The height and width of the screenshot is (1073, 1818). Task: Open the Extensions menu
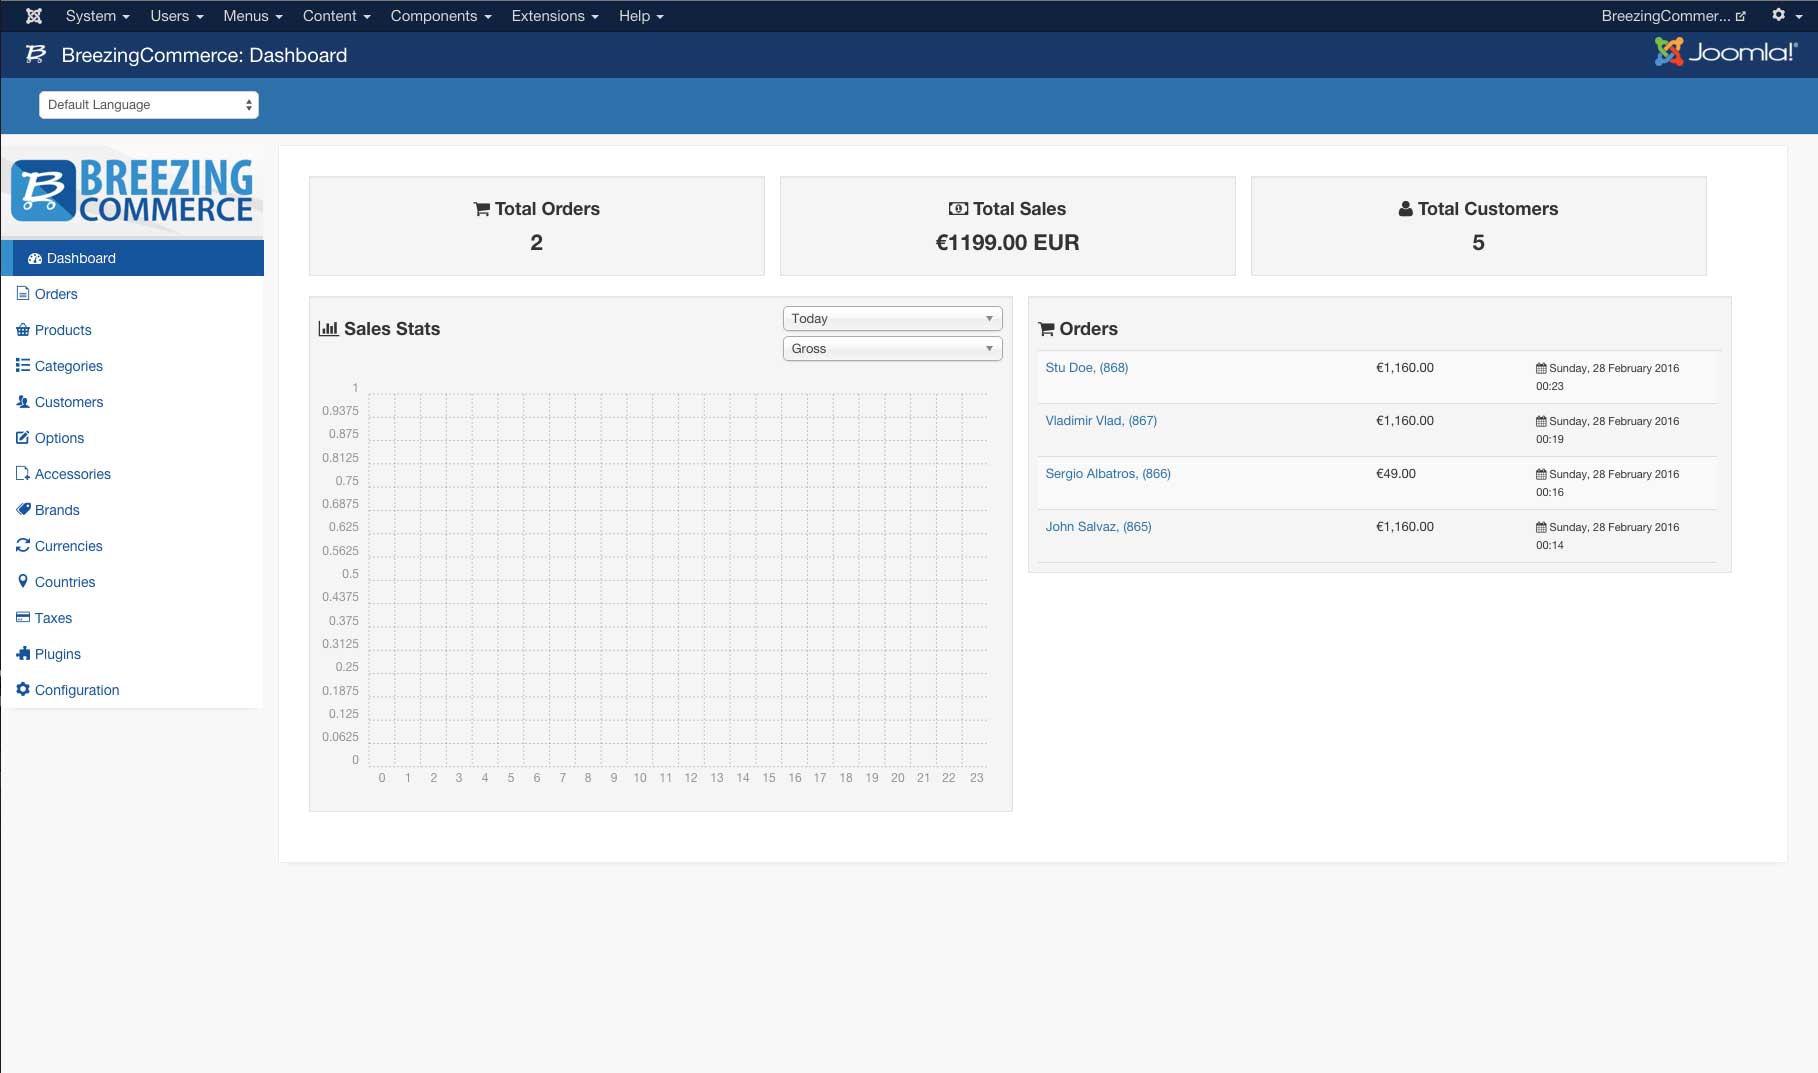coord(554,16)
